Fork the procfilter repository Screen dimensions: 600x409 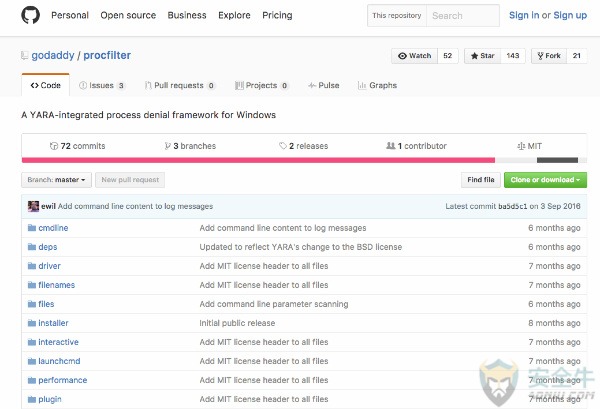click(x=549, y=56)
